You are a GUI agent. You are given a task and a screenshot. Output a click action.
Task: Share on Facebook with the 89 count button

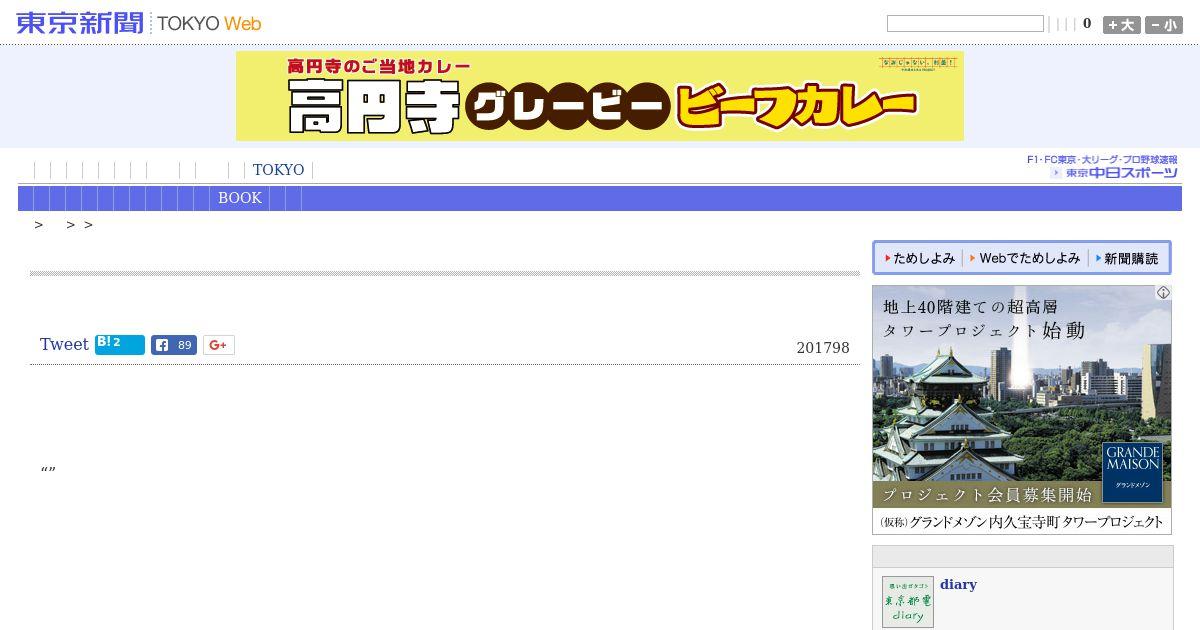(x=174, y=345)
